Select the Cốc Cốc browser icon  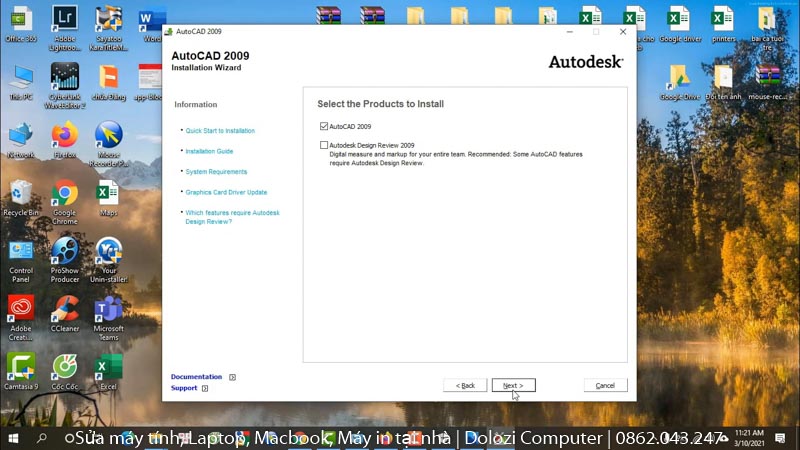pyautogui.click(x=65, y=372)
